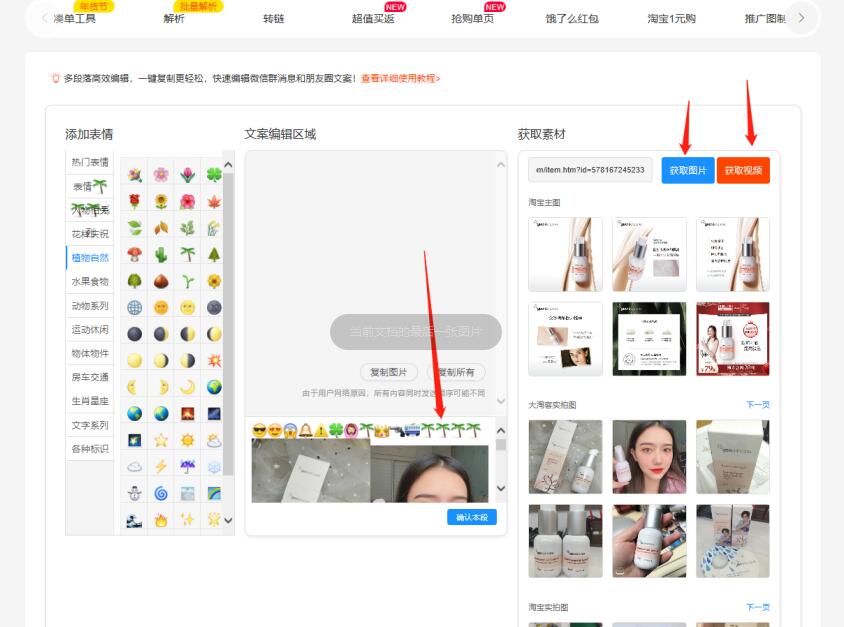The width and height of the screenshot is (844, 627).
Task: Insert the rainbow emoji
Action: point(214,493)
